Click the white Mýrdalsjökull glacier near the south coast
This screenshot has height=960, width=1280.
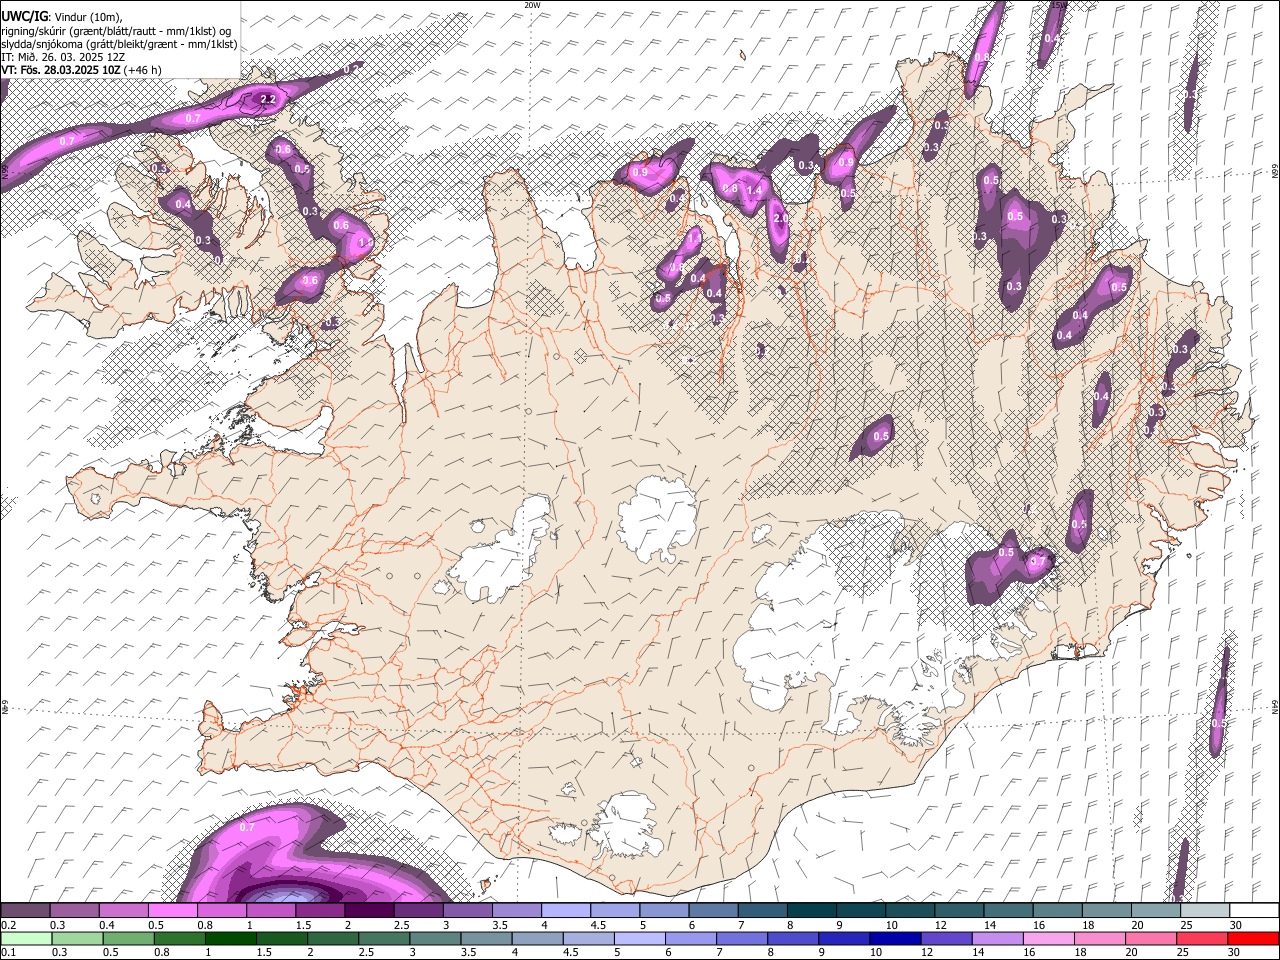tap(626, 826)
